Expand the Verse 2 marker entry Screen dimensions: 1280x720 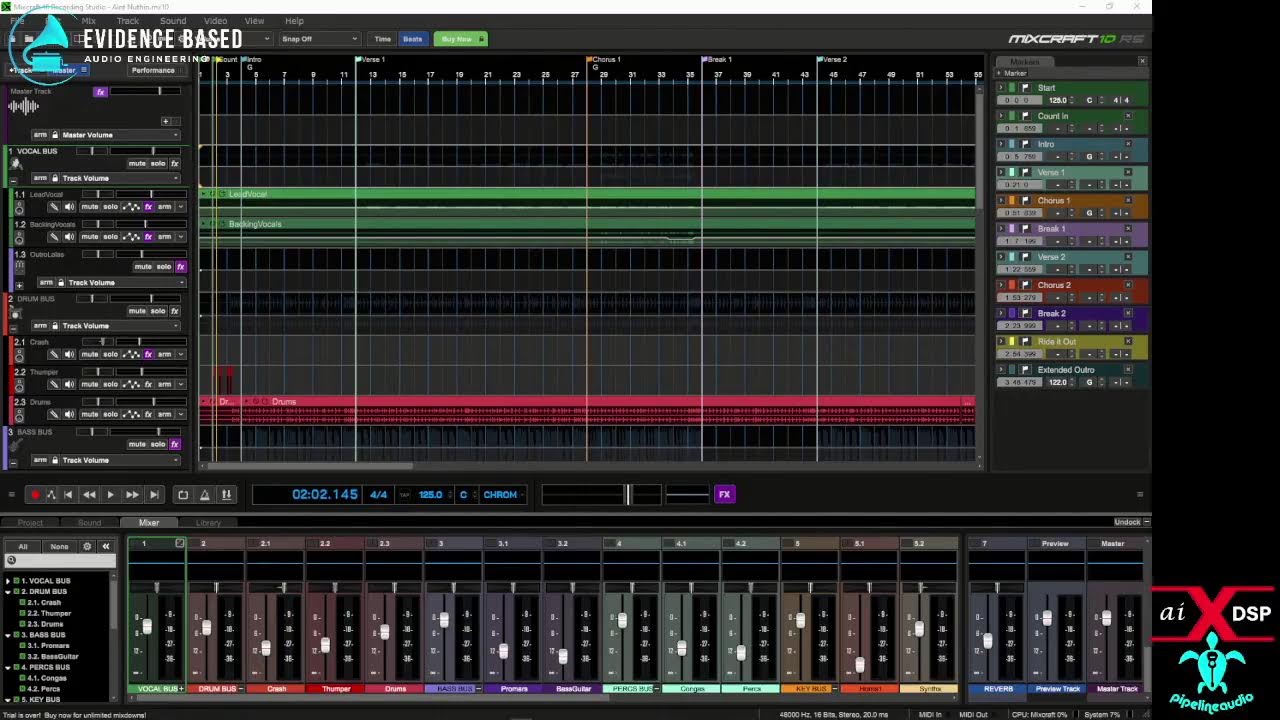coord(1001,257)
